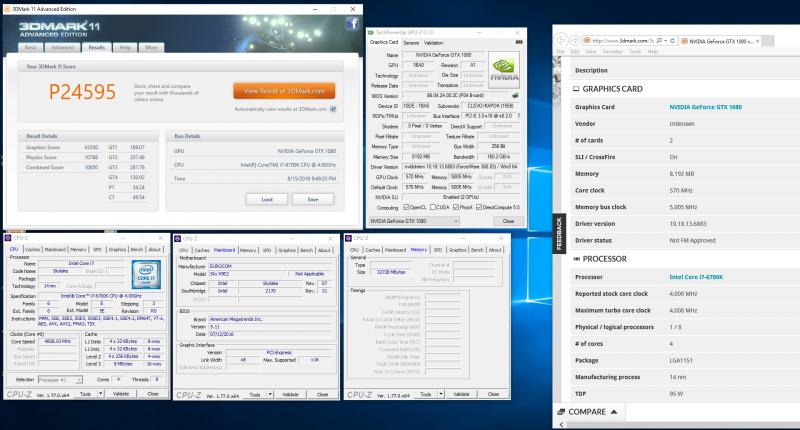This screenshot has width=800, height=430.
Task: Open Caches tab in the CPU-Z window showing CPU
Action: click(33, 249)
